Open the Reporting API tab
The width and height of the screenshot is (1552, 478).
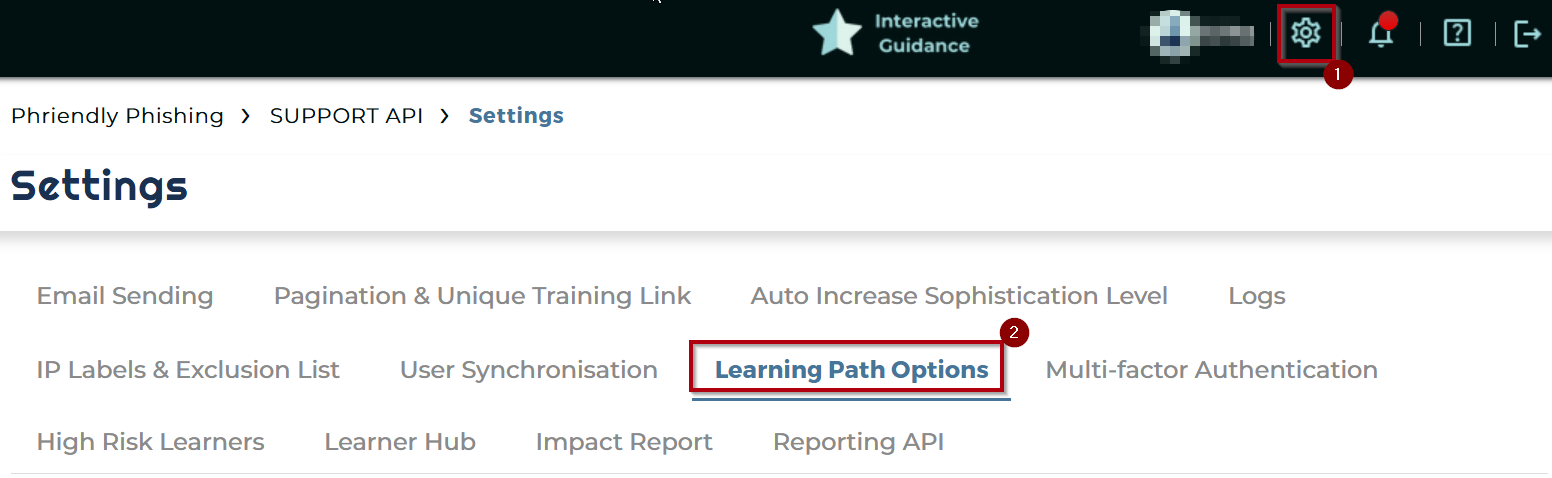point(858,442)
